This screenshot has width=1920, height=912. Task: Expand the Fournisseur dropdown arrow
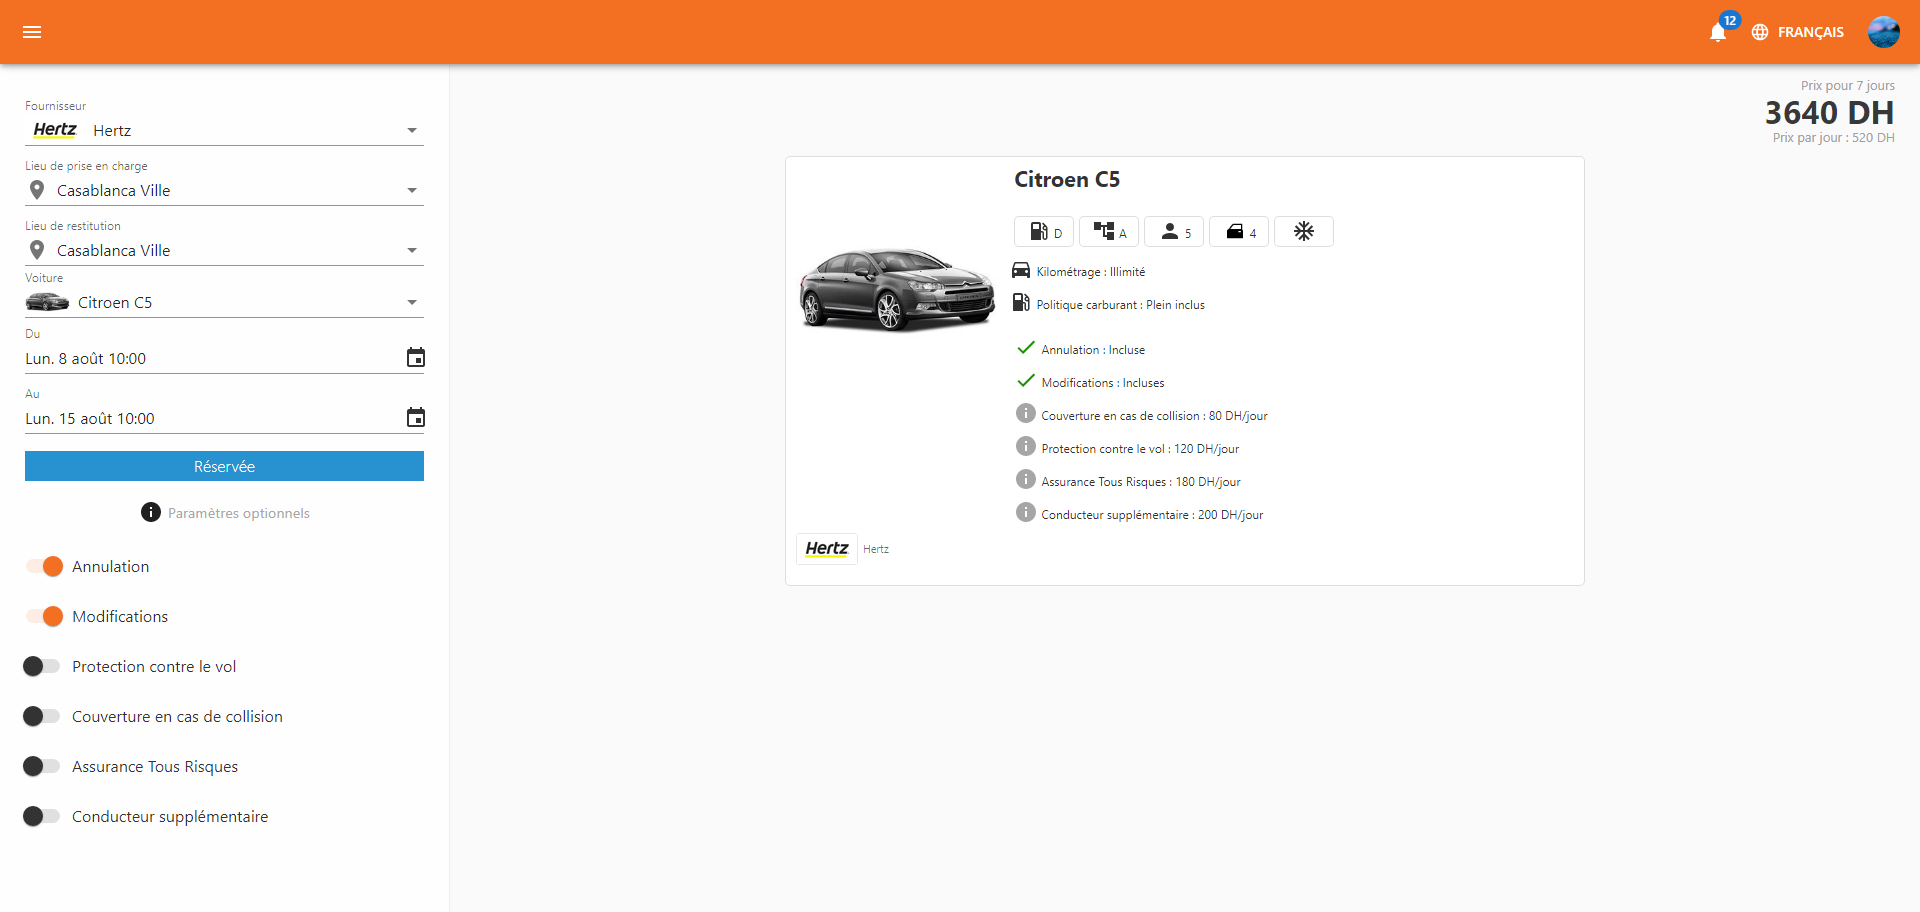point(412,131)
